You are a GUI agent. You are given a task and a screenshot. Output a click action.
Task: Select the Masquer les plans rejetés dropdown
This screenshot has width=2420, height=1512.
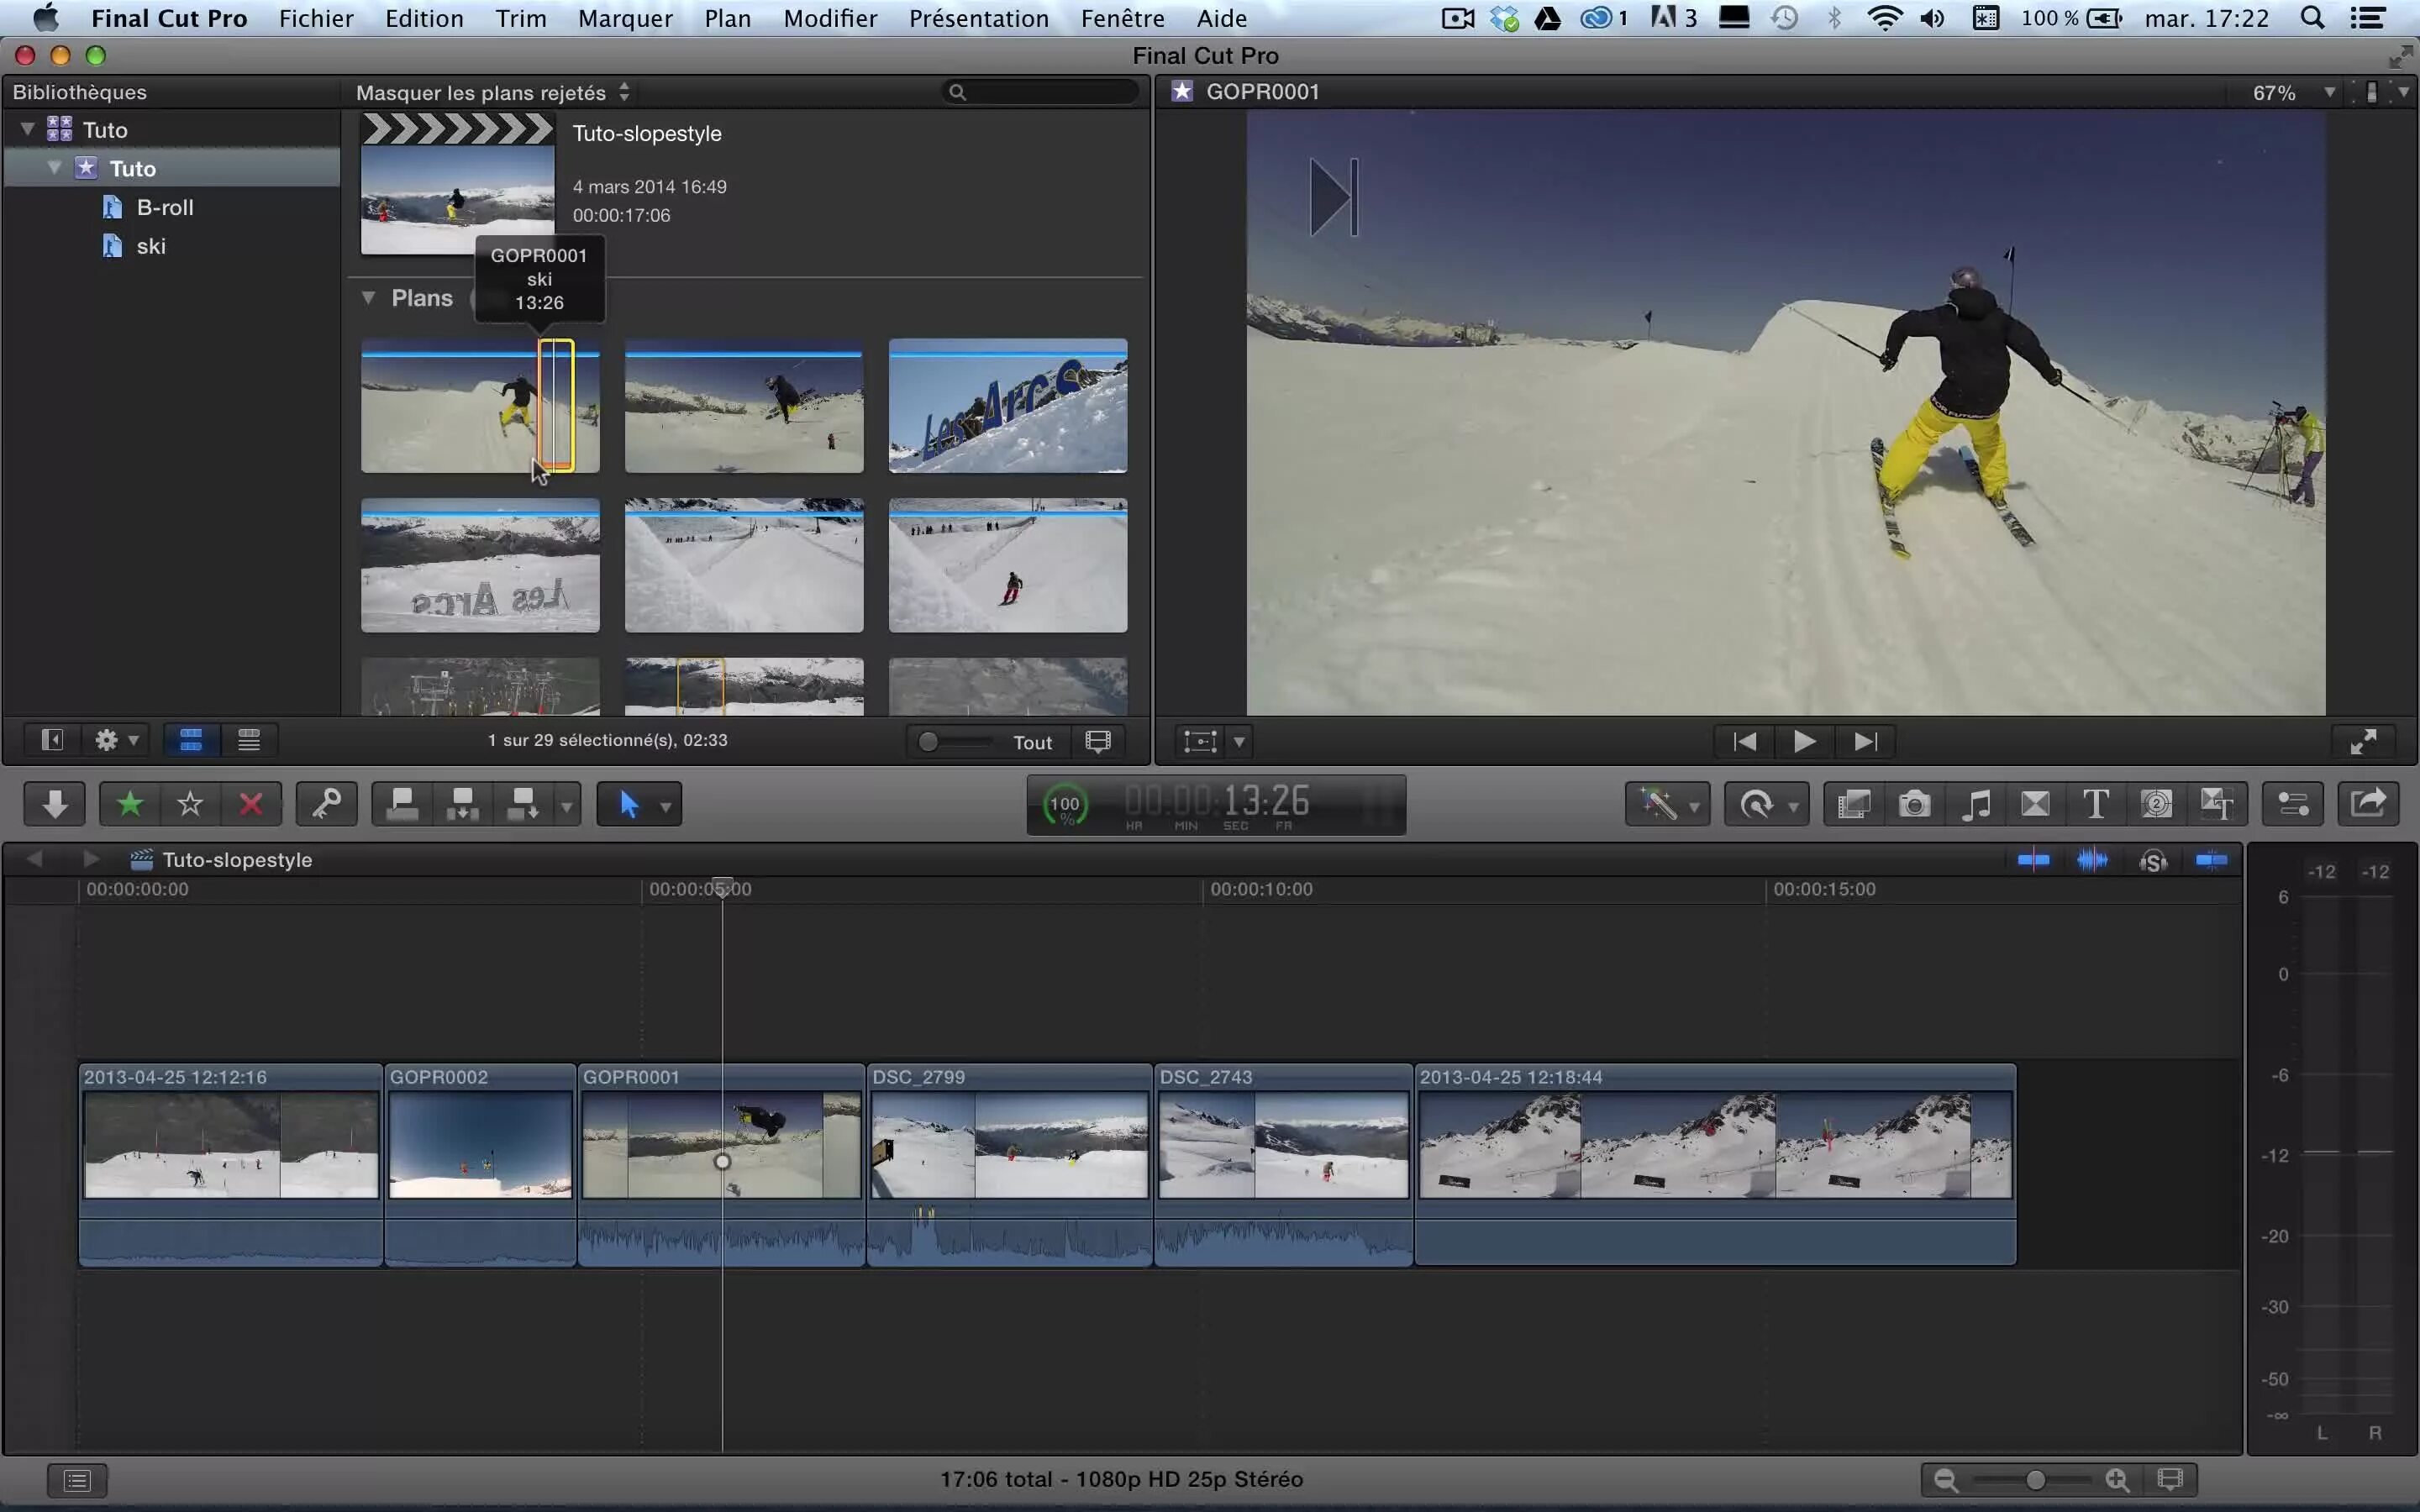[x=493, y=92]
